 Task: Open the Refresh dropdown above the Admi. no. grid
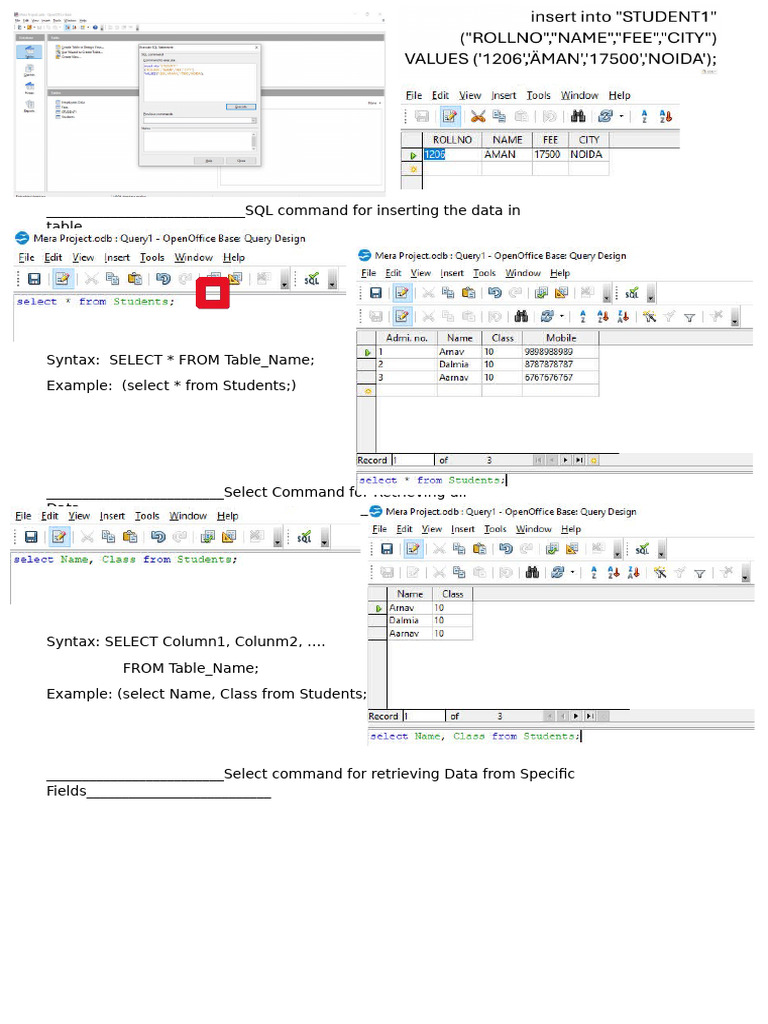coord(560,317)
